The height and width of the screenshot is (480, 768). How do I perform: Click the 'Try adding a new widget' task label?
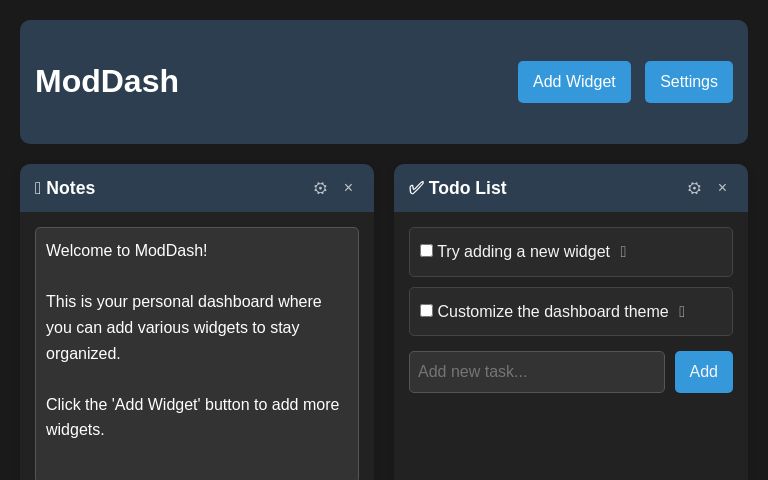click(523, 252)
